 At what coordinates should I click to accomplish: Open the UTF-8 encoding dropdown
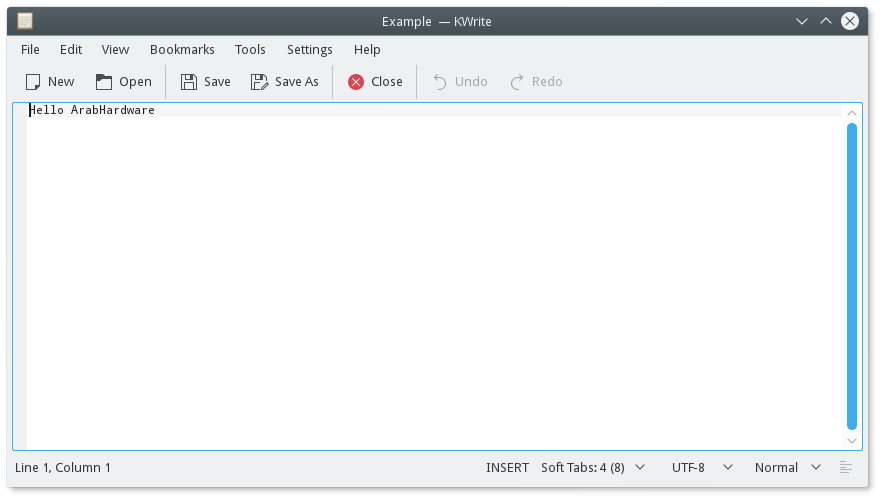[702, 468]
